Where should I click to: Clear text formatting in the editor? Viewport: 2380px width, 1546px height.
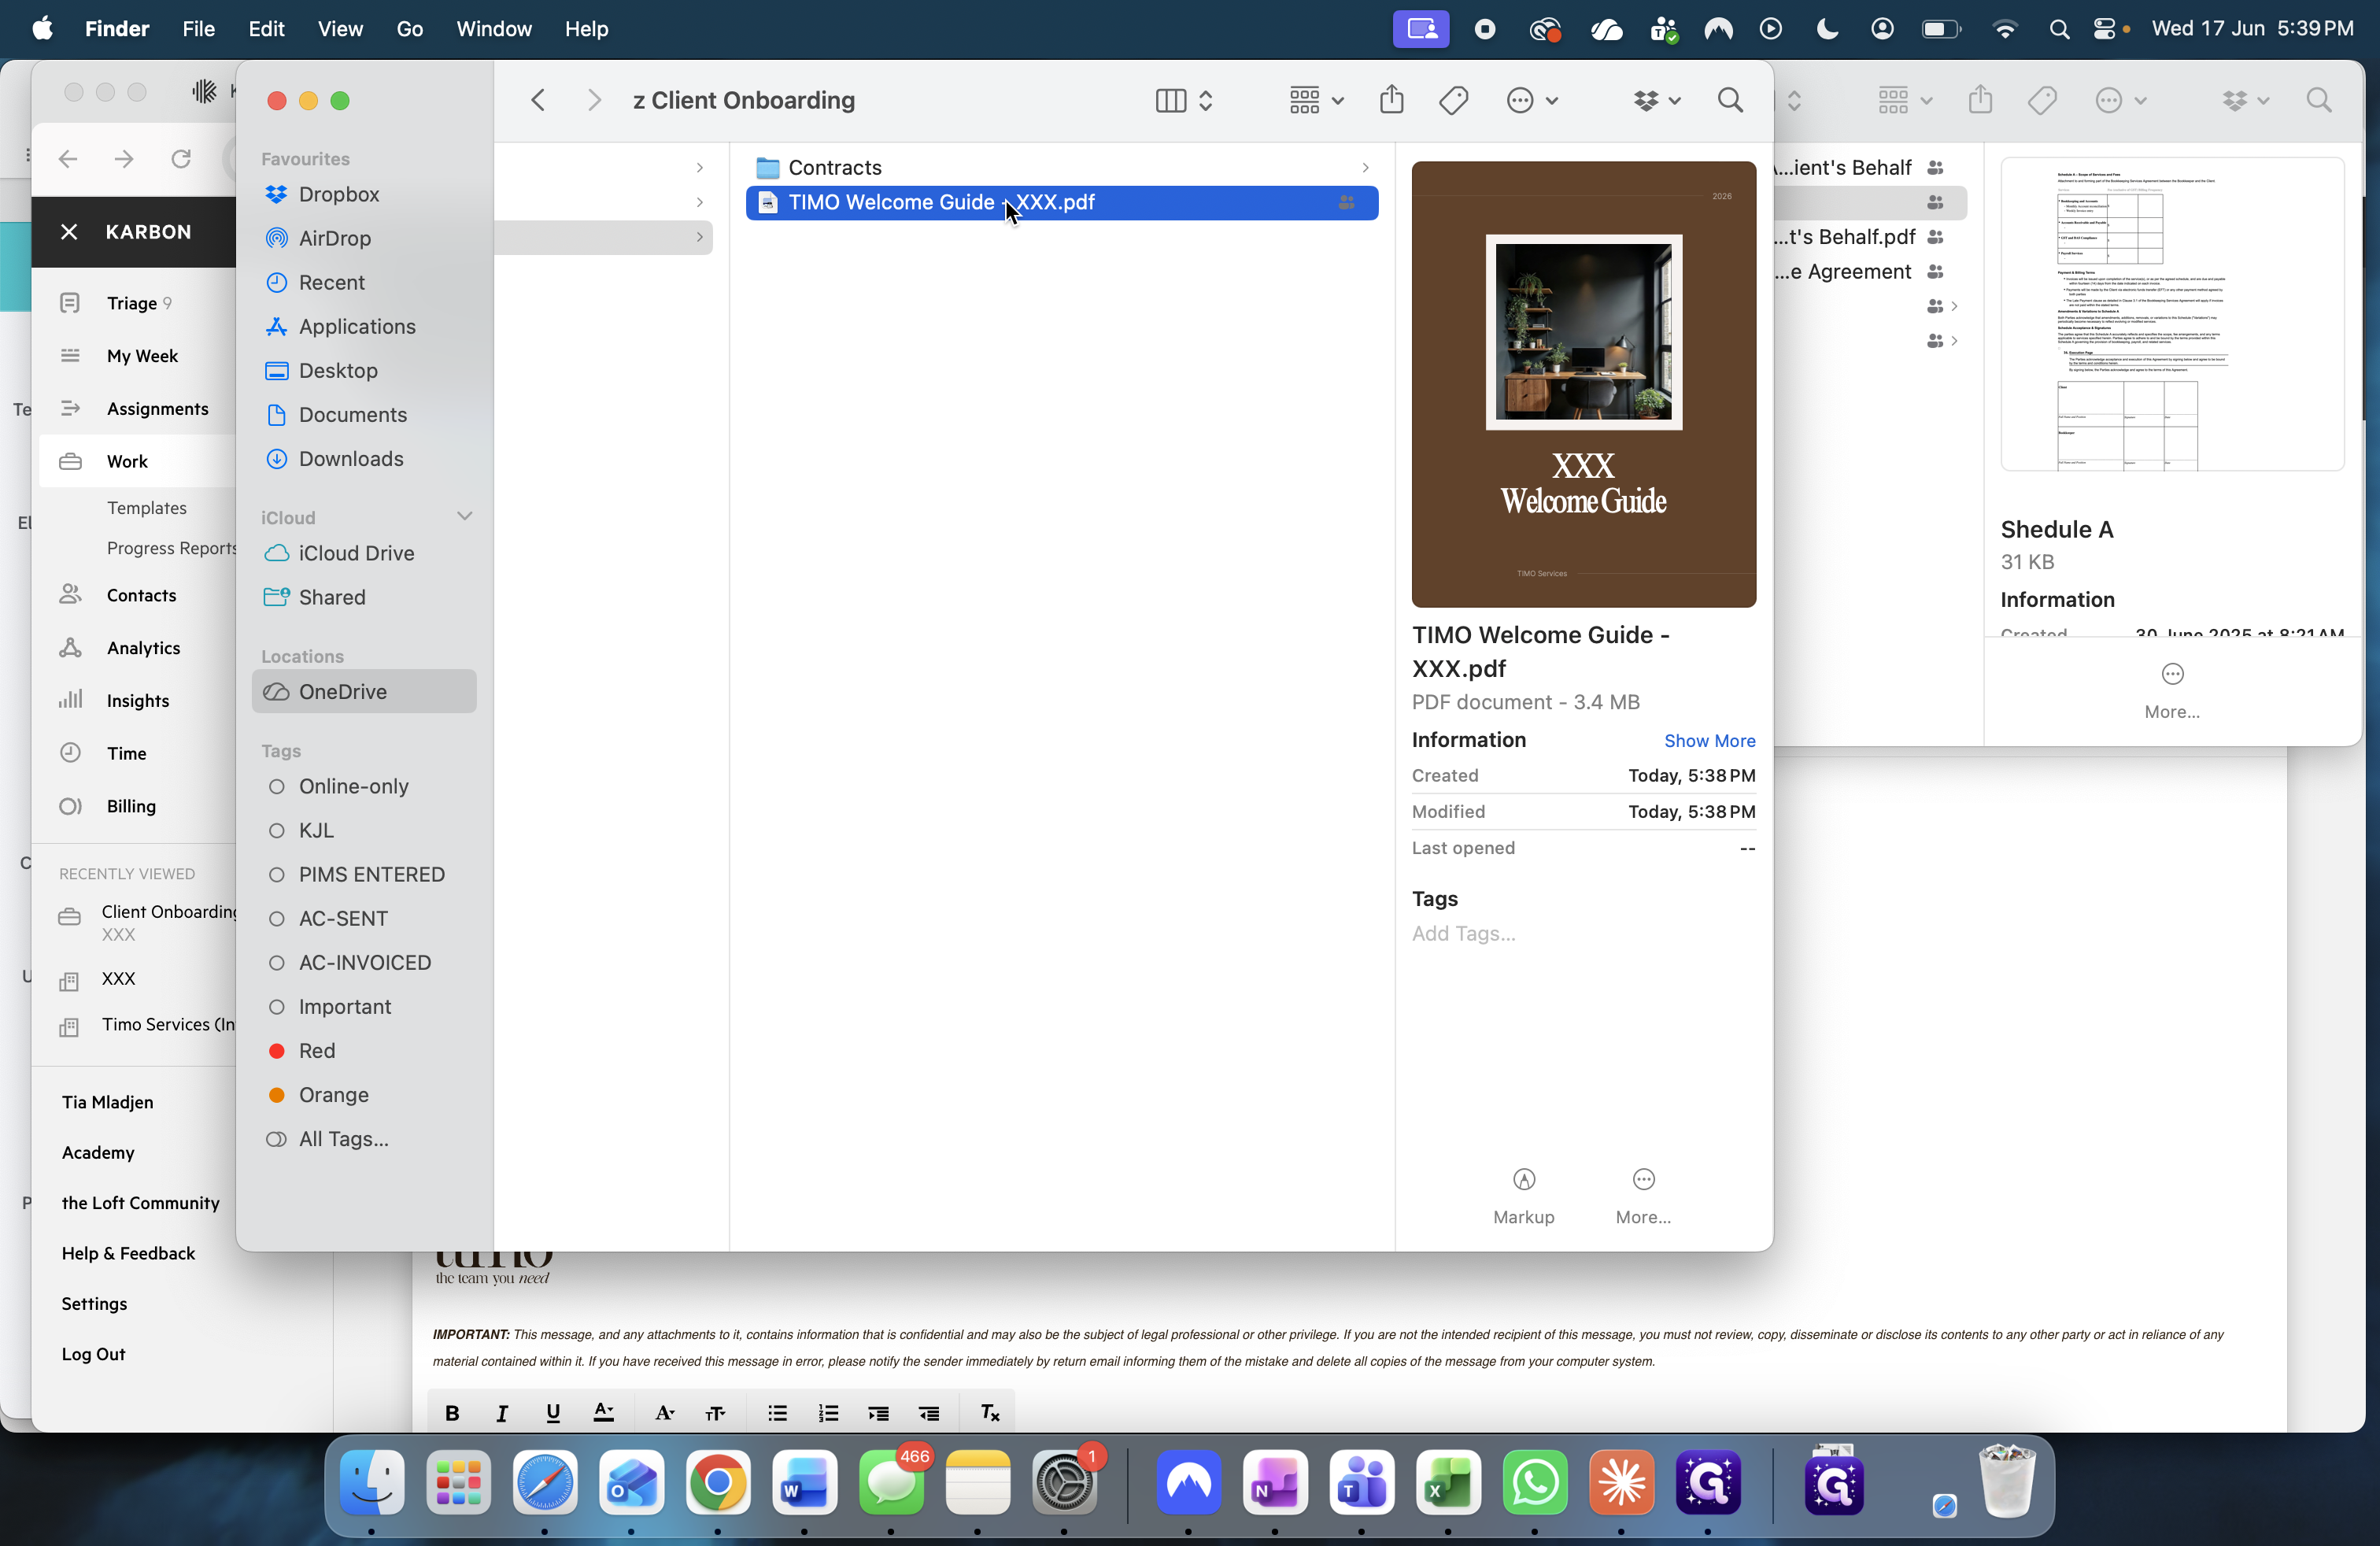(x=990, y=1412)
